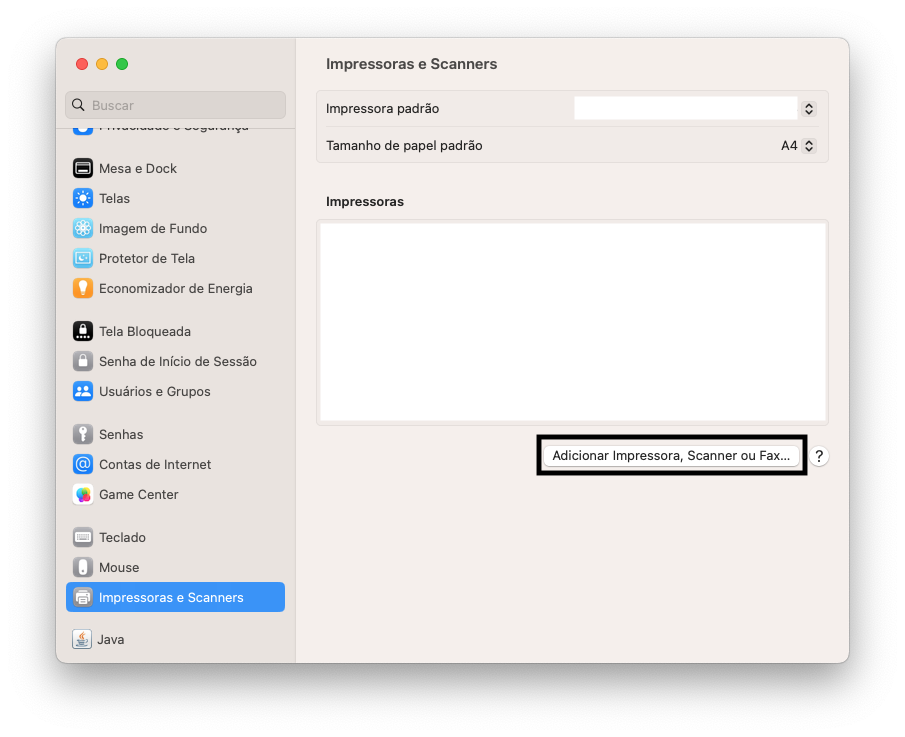This screenshot has height=737, width=905.
Task: Minimize window with yellow button
Action: 102,64
